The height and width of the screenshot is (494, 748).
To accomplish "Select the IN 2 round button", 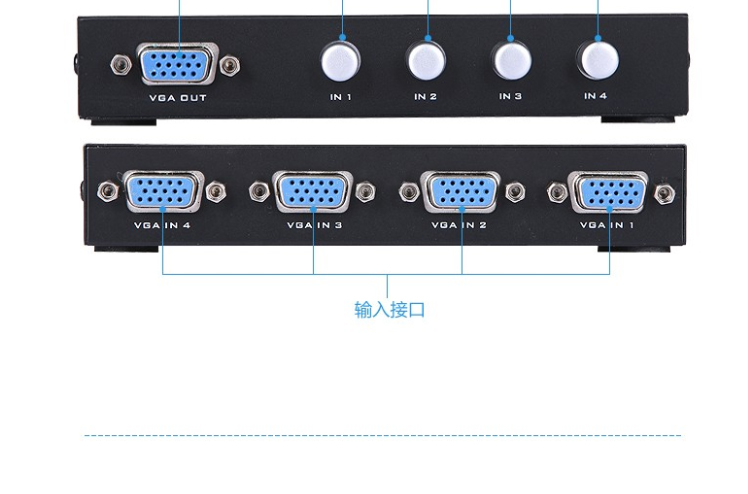I will [x=426, y=62].
